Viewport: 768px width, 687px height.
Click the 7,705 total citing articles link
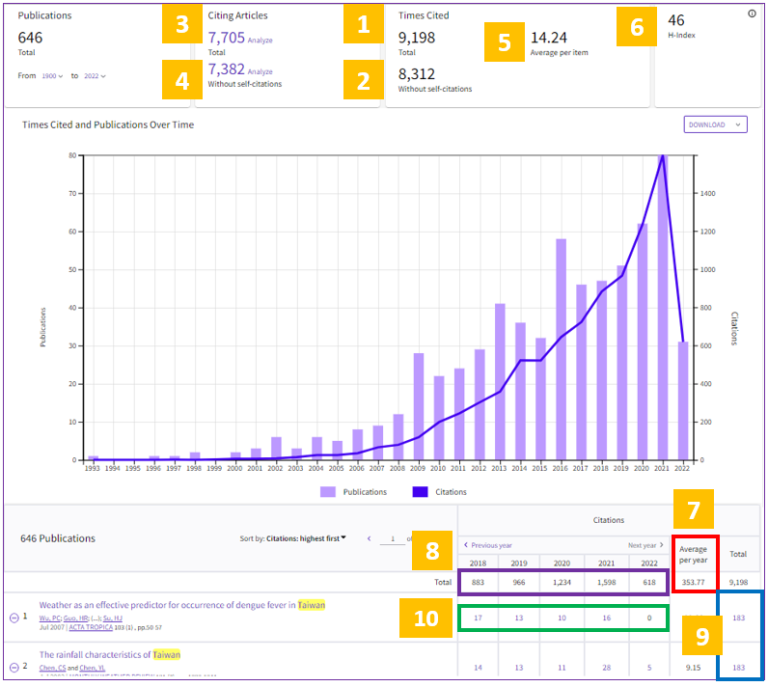coord(226,38)
